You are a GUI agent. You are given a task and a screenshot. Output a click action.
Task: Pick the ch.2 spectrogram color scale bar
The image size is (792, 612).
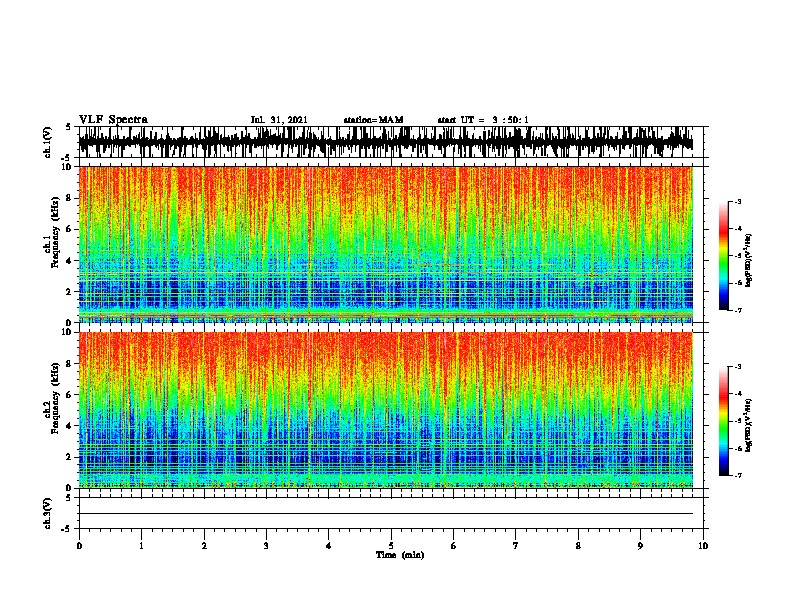point(723,421)
